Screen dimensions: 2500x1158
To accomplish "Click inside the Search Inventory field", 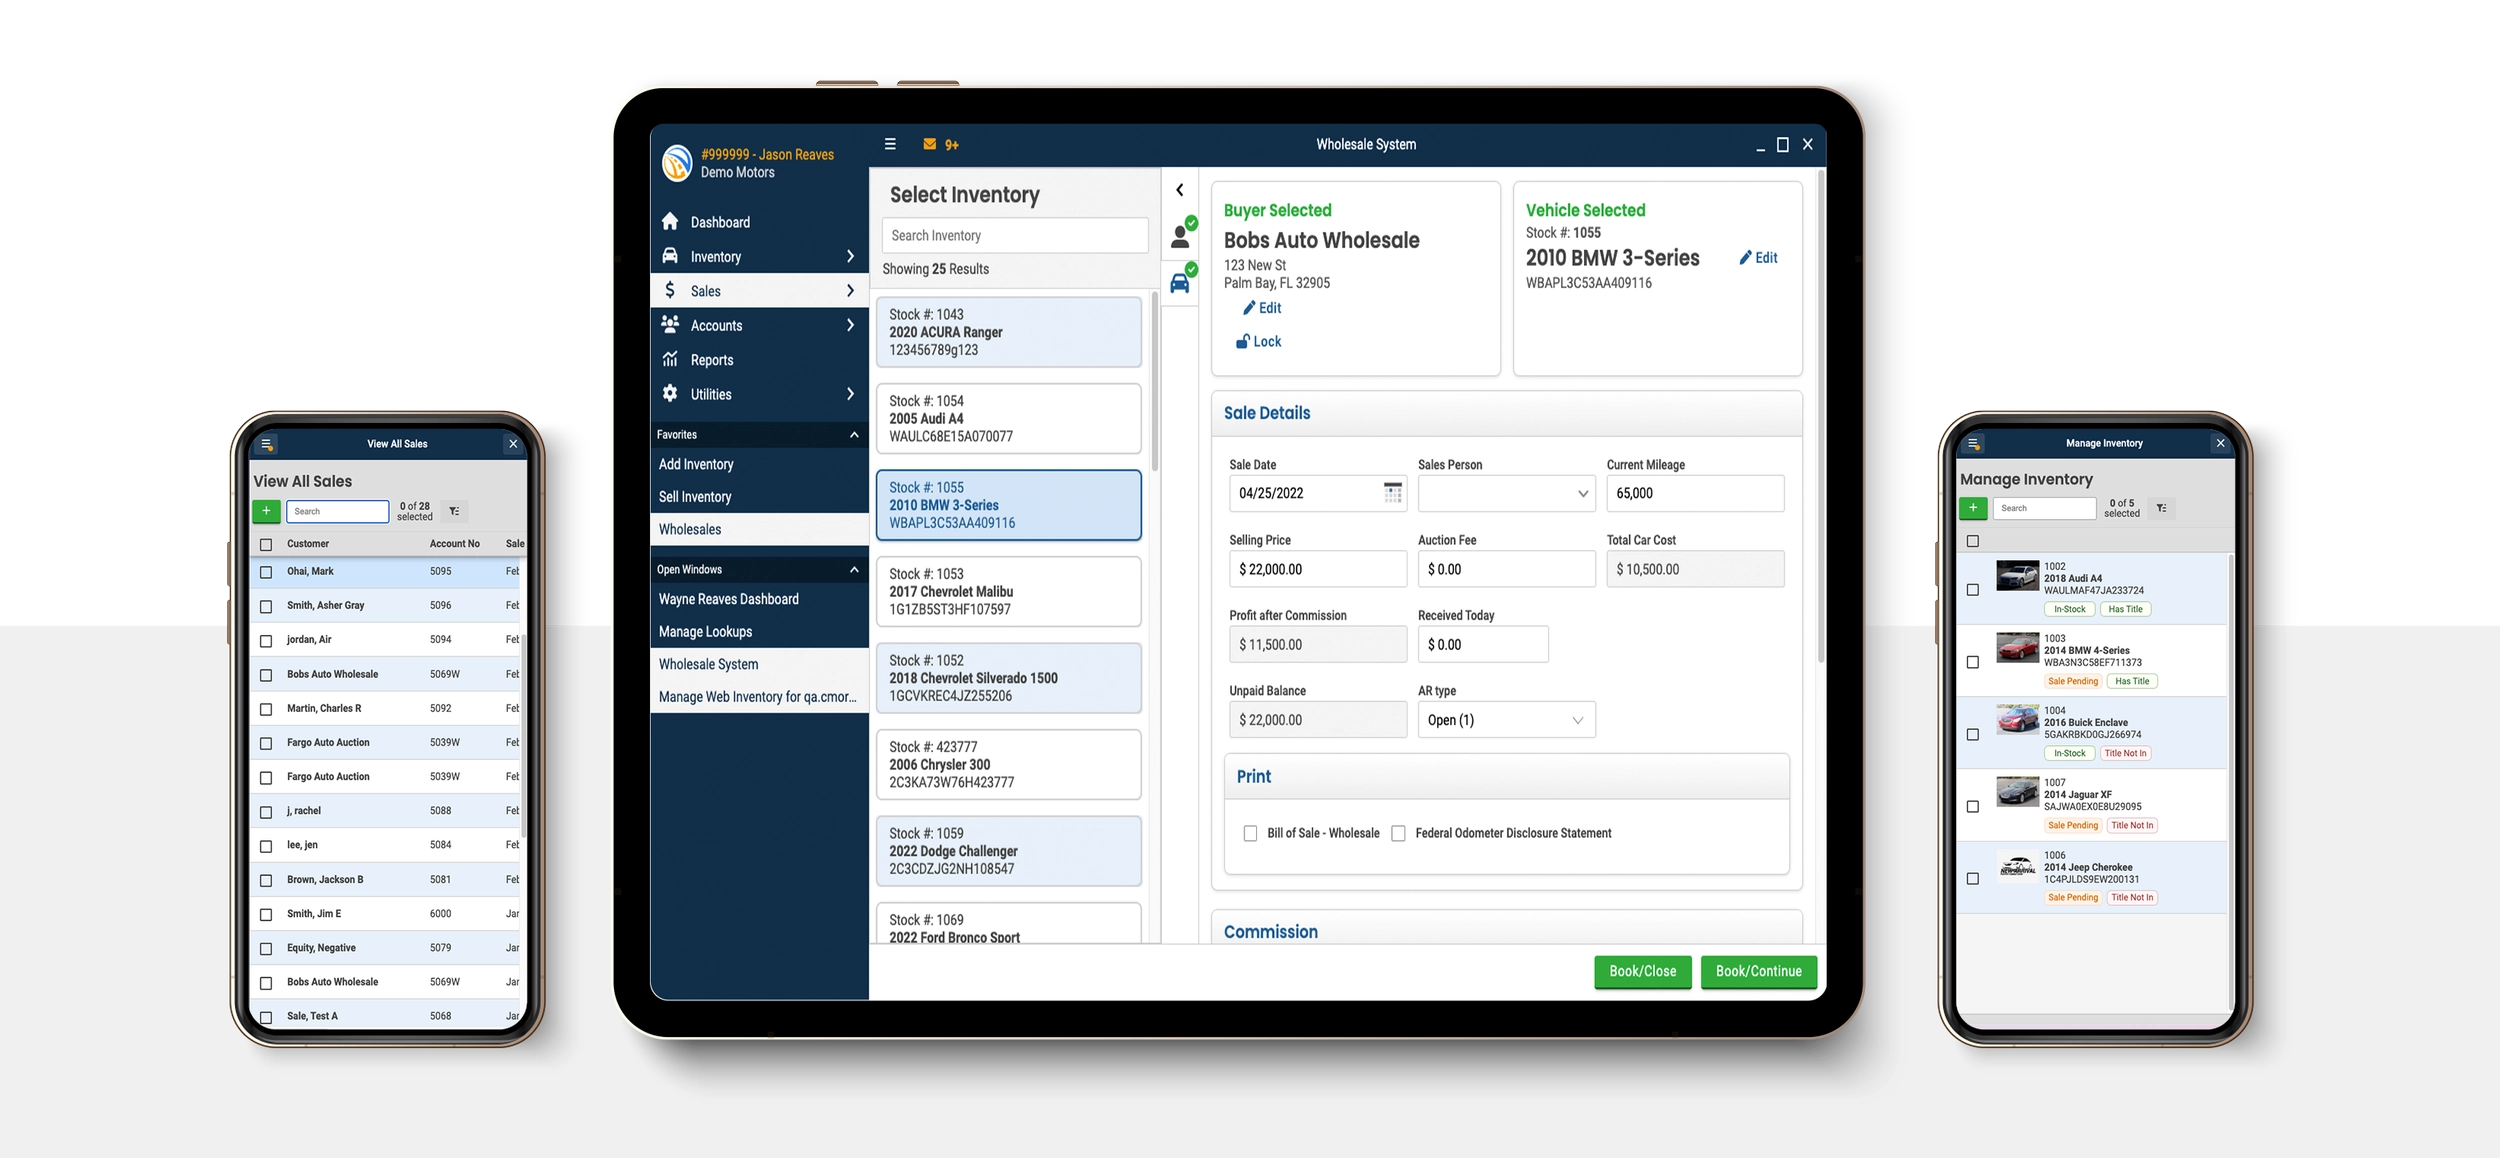I will 1014,235.
